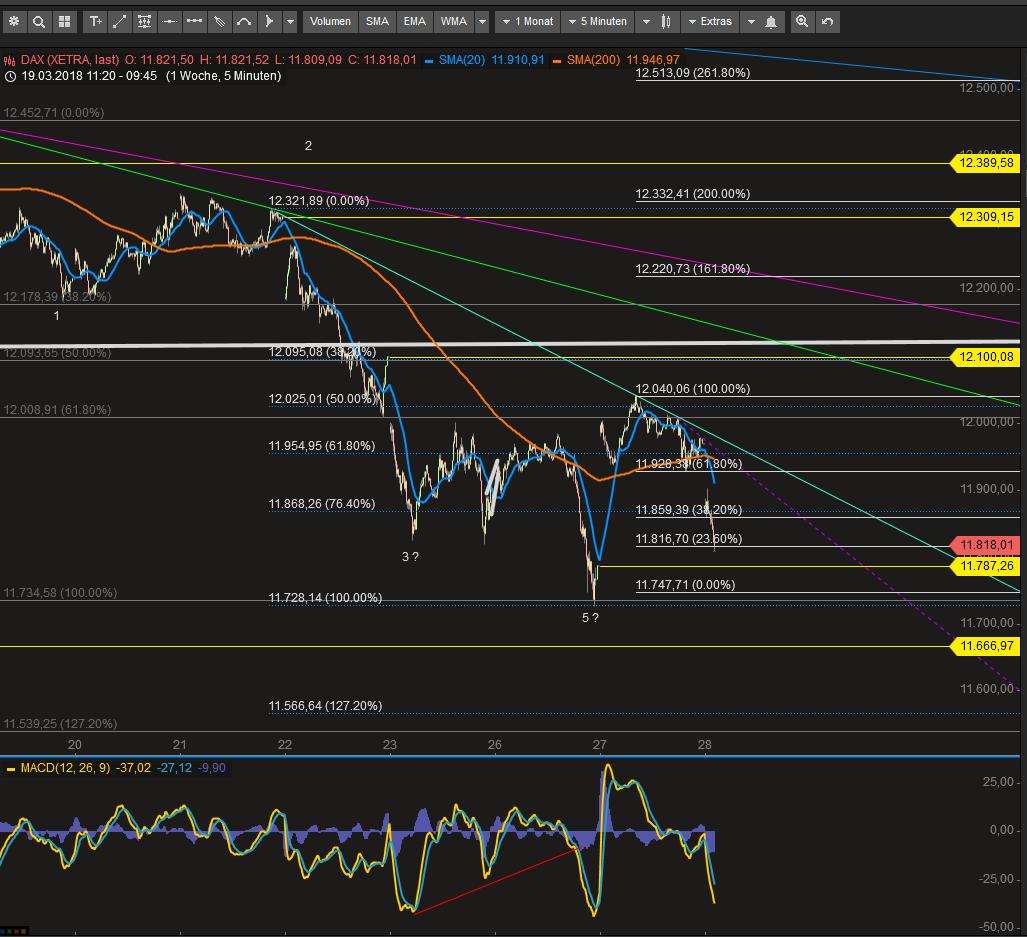Select the trendline drawing tool
Image resolution: width=1027 pixels, height=937 pixels.
(x=120, y=21)
